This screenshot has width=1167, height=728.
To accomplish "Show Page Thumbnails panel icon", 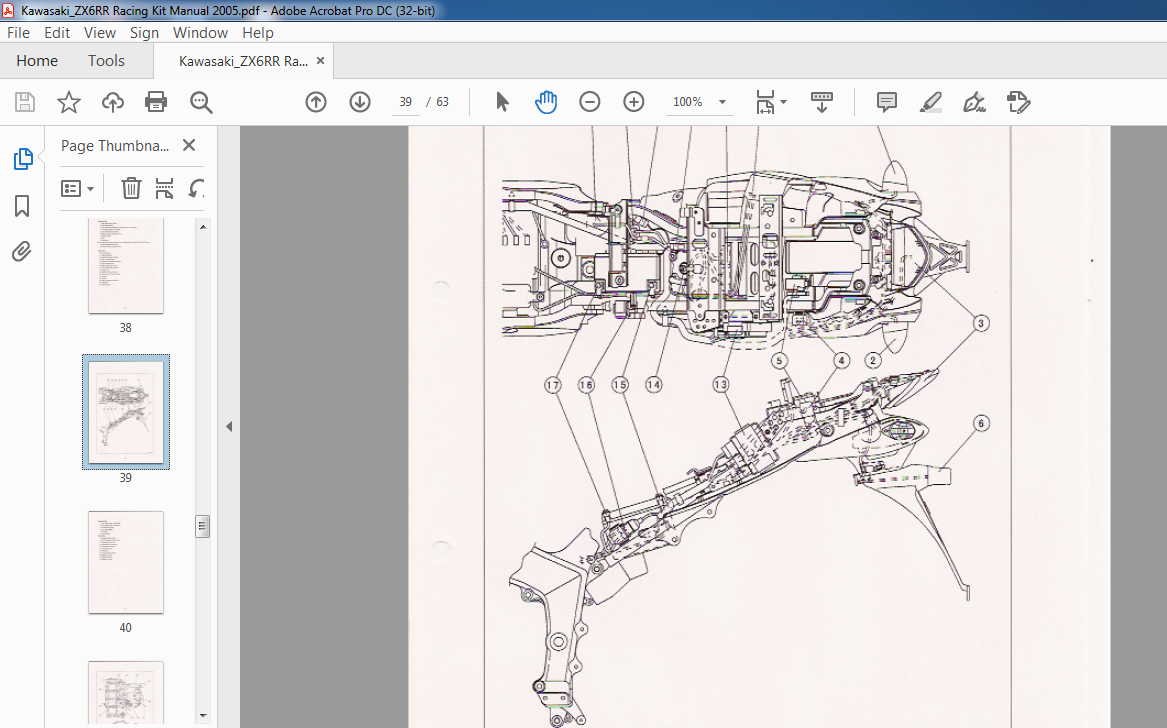I will (23, 159).
